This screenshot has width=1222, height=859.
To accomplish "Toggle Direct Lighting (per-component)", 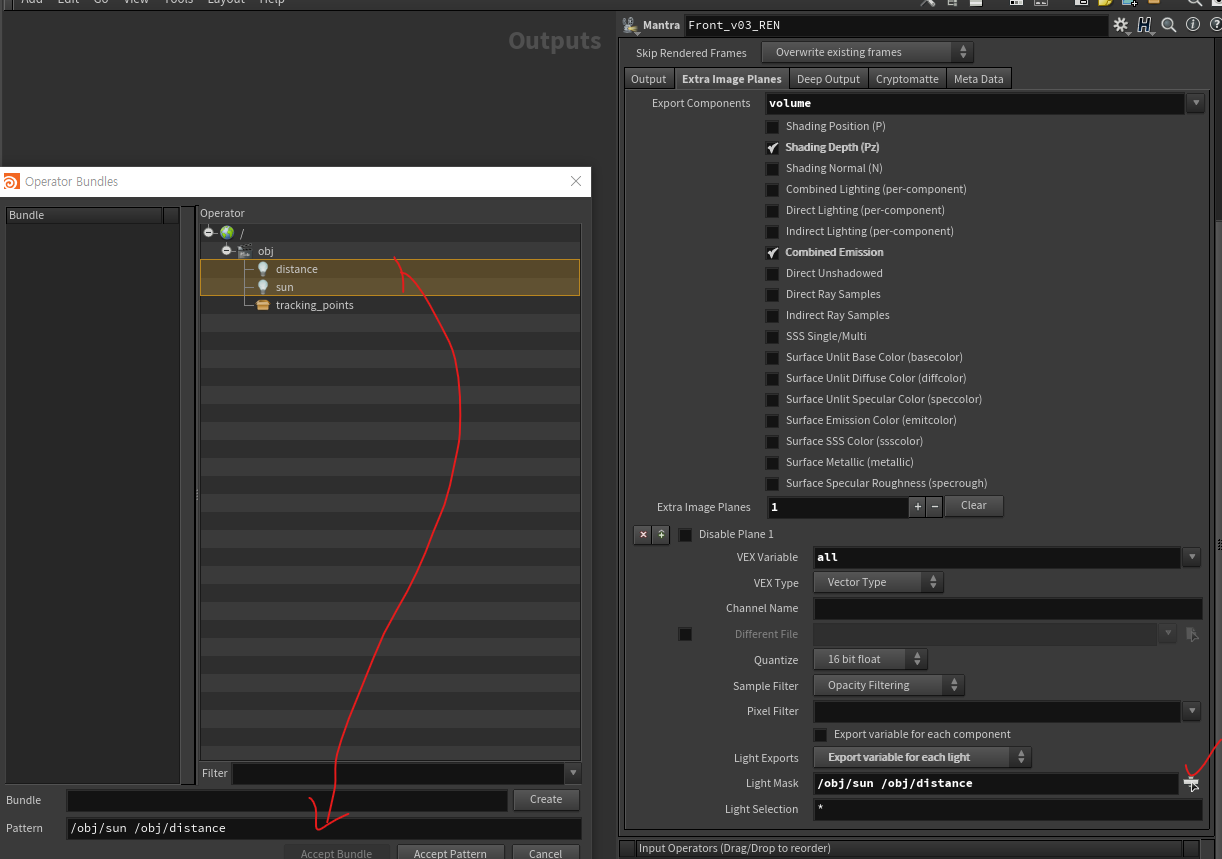I will (x=772, y=211).
